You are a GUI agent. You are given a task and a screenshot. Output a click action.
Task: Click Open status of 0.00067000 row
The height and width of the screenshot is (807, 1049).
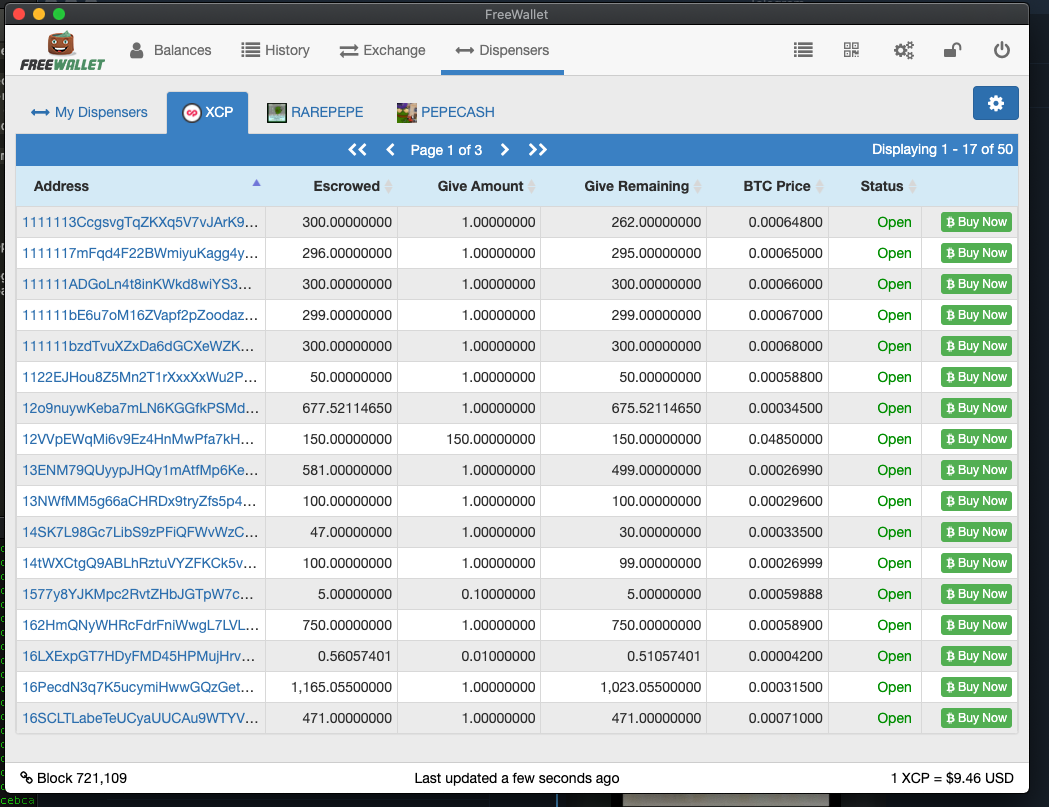tap(894, 315)
